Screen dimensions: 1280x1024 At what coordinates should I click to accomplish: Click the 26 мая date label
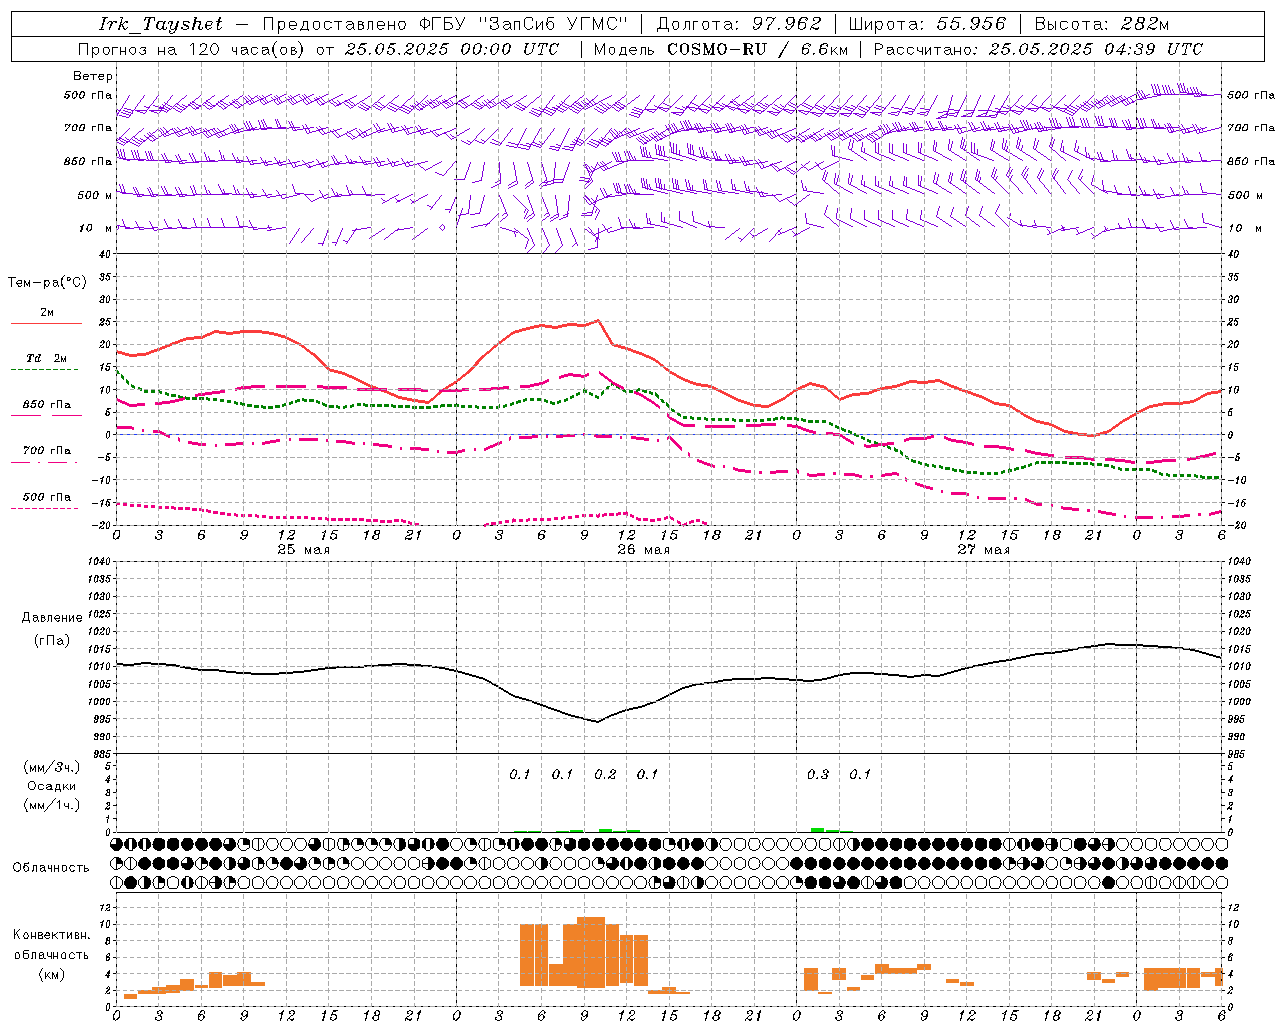(x=643, y=550)
